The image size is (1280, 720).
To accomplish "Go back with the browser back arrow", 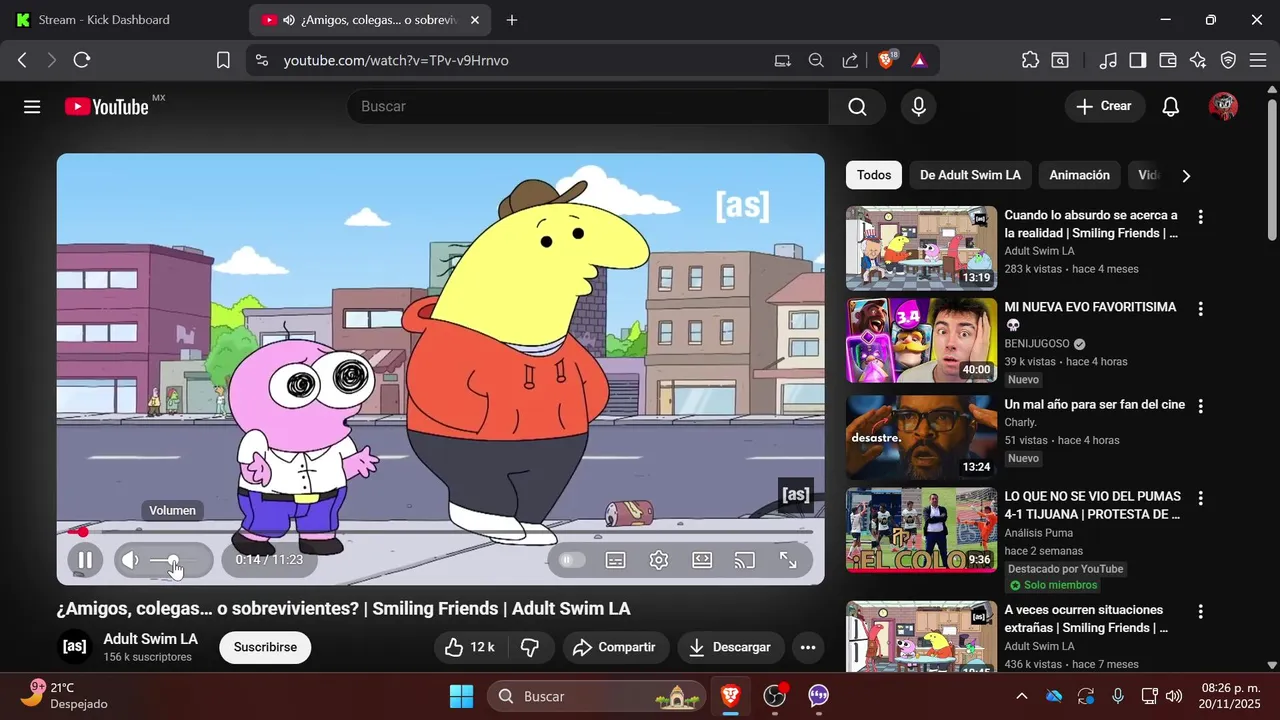I will coord(22,60).
